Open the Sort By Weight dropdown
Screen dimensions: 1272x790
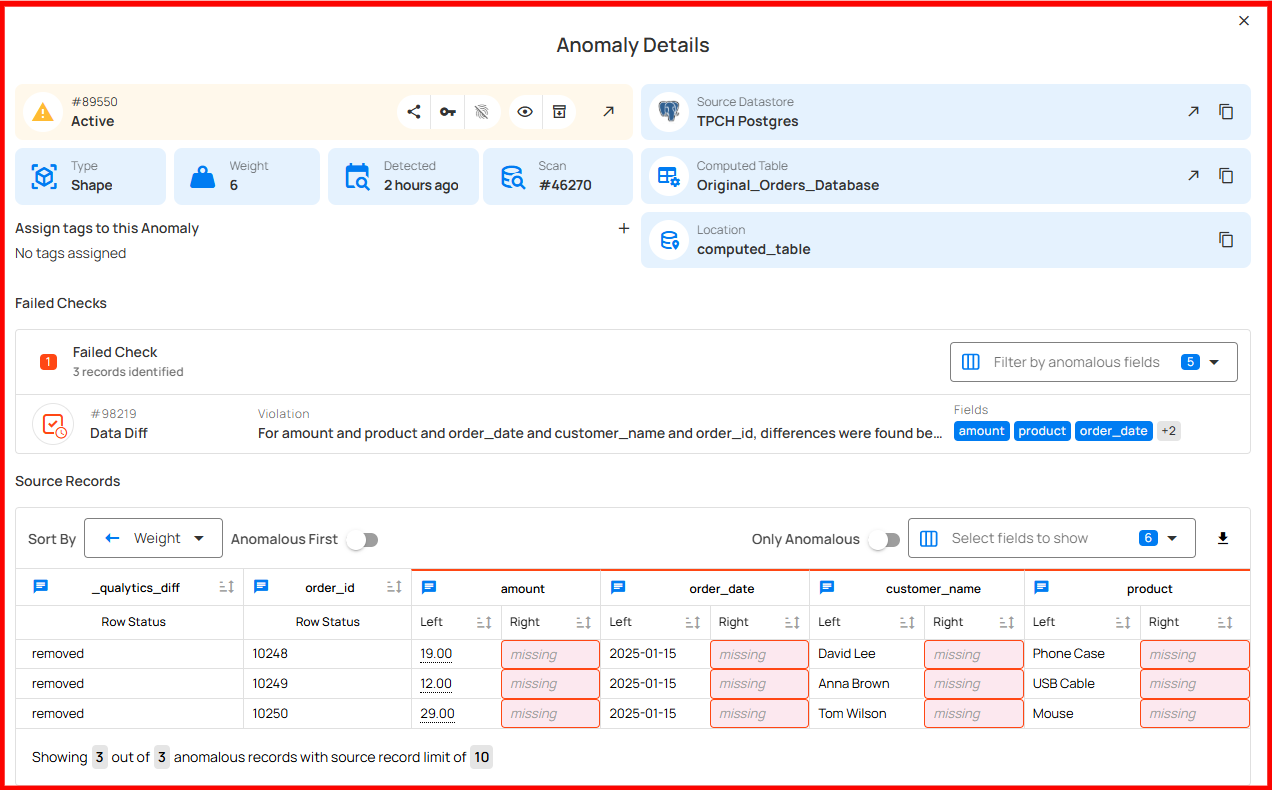point(153,539)
